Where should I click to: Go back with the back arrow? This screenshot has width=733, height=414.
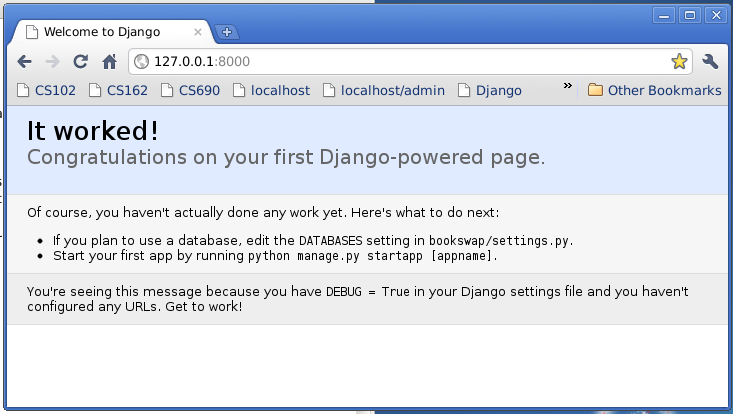pos(24,62)
